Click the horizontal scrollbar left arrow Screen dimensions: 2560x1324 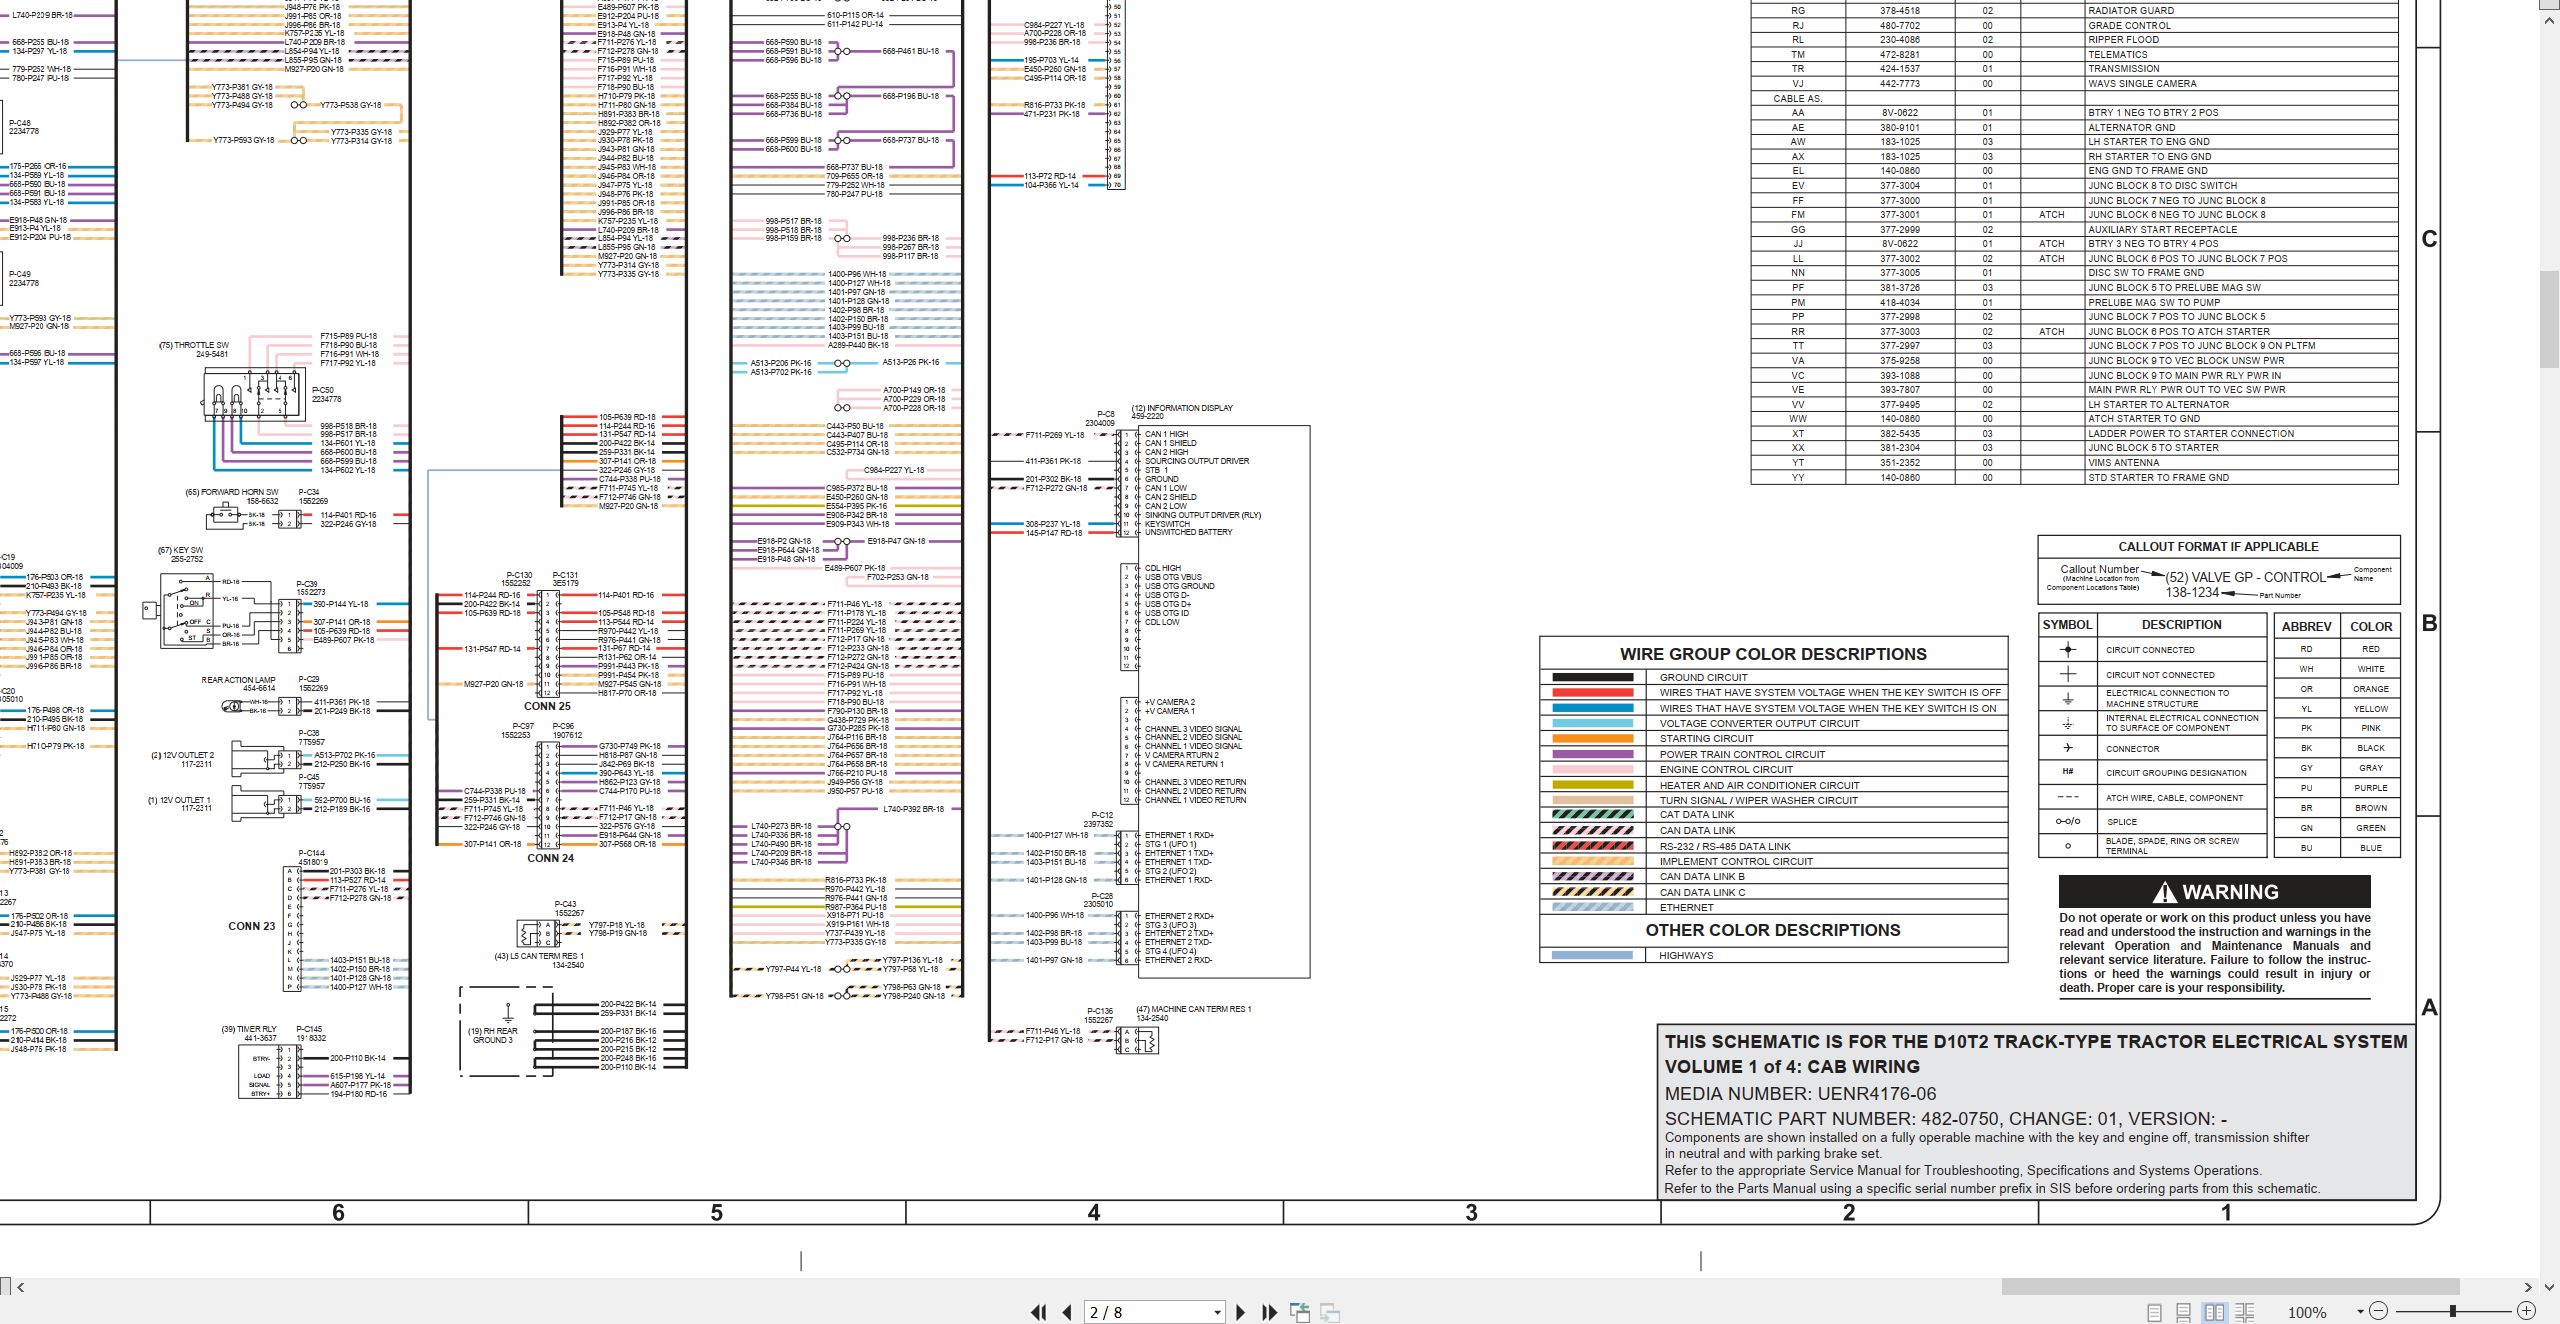pos(21,1287)
